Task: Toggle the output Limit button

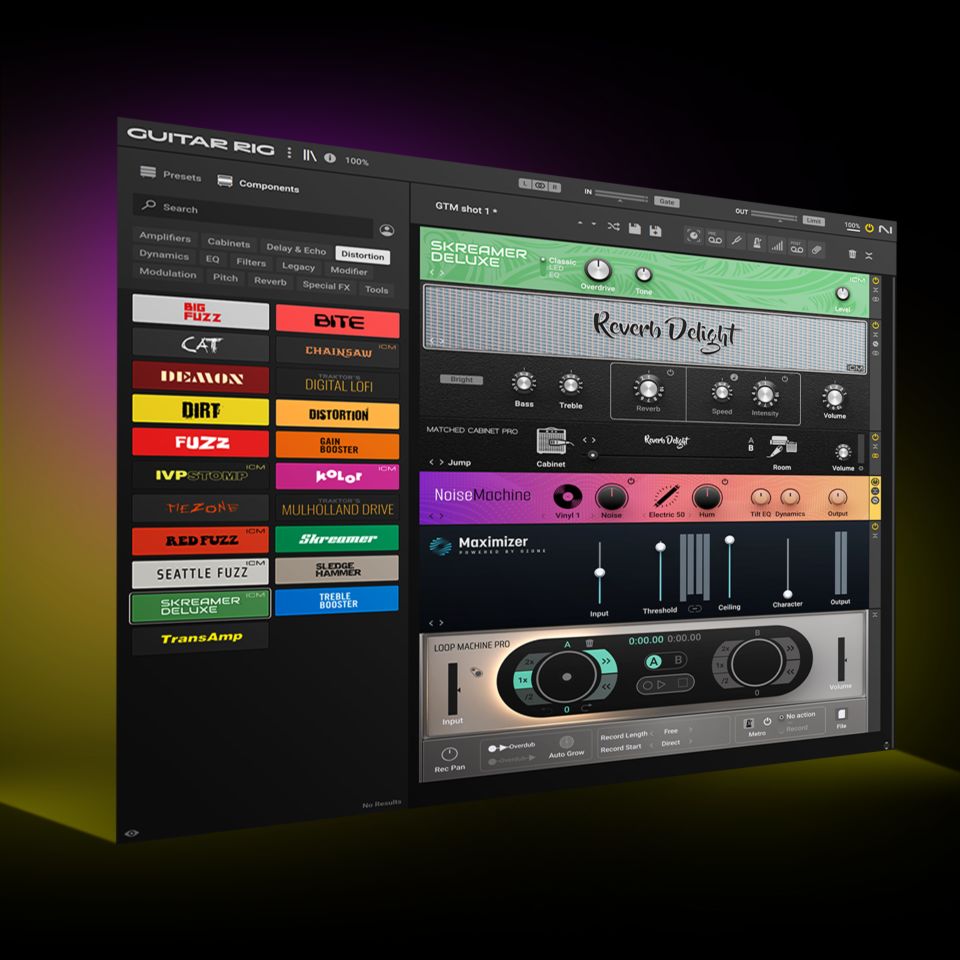Action: [x=813, y=220]
